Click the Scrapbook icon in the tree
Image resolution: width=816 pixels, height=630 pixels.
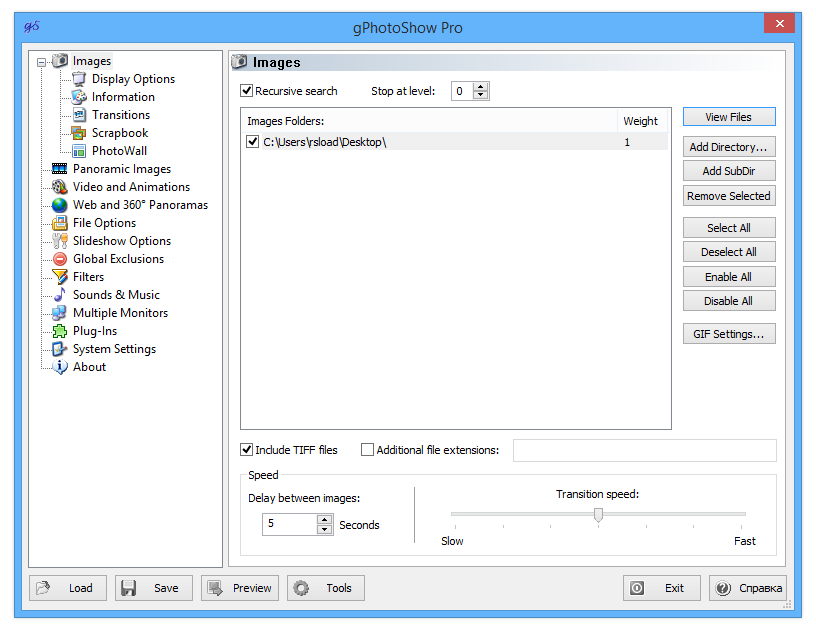pyautogui.click(x=79, y=133)
